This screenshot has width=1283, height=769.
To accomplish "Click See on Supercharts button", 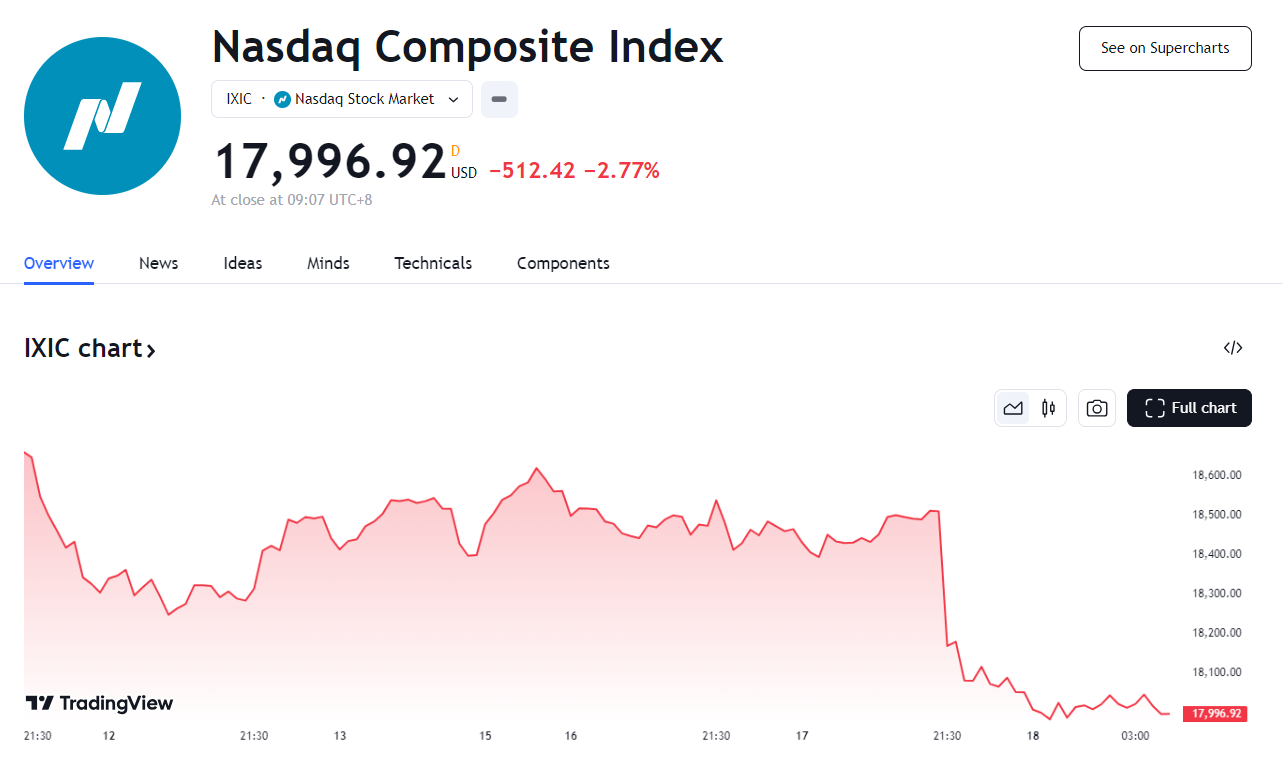I will click(1165, 48).
